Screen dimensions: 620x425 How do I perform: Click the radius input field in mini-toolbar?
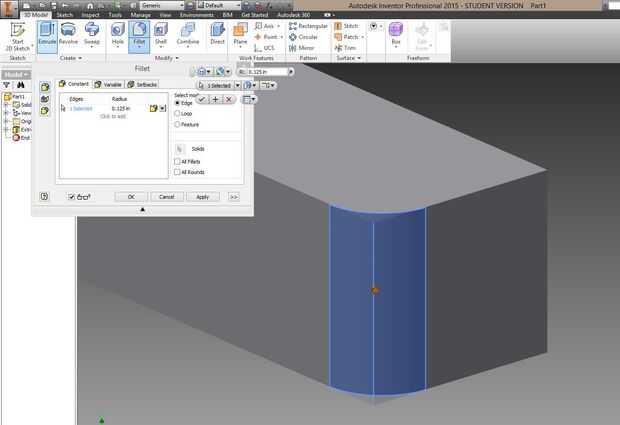(x=268, y=72)
